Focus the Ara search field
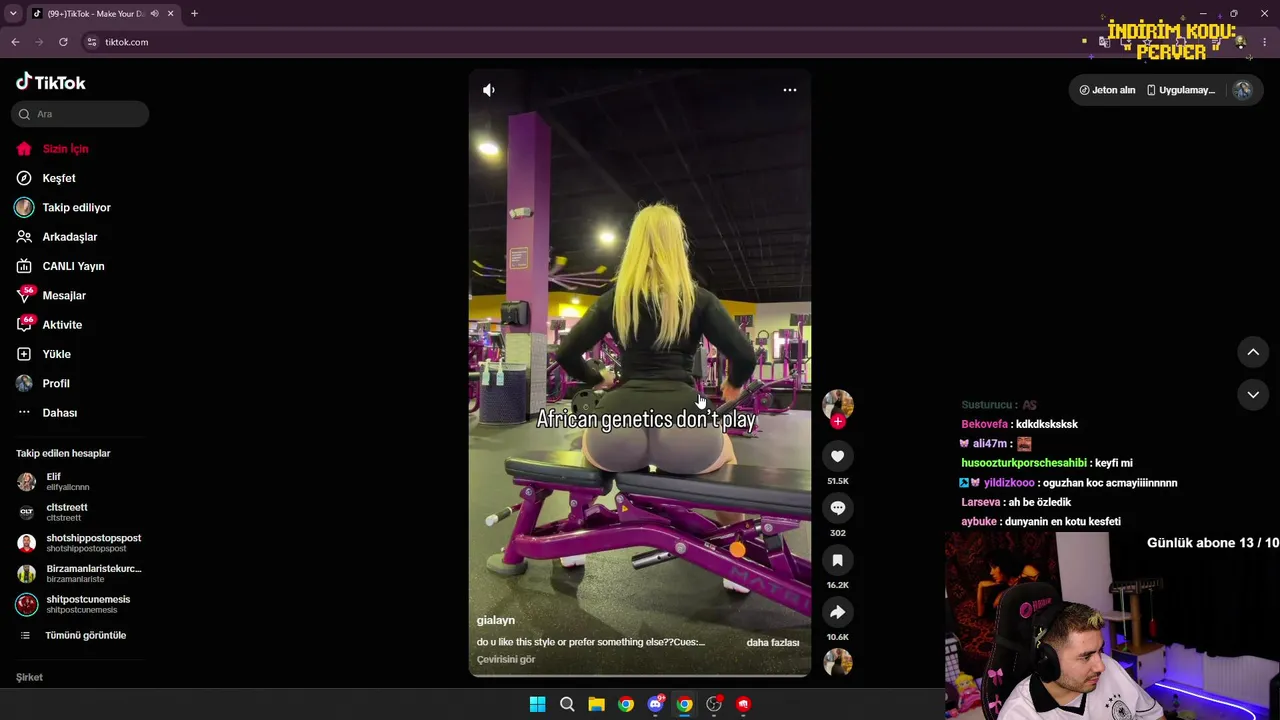The image size is (1280, 720). click(80, 114)
